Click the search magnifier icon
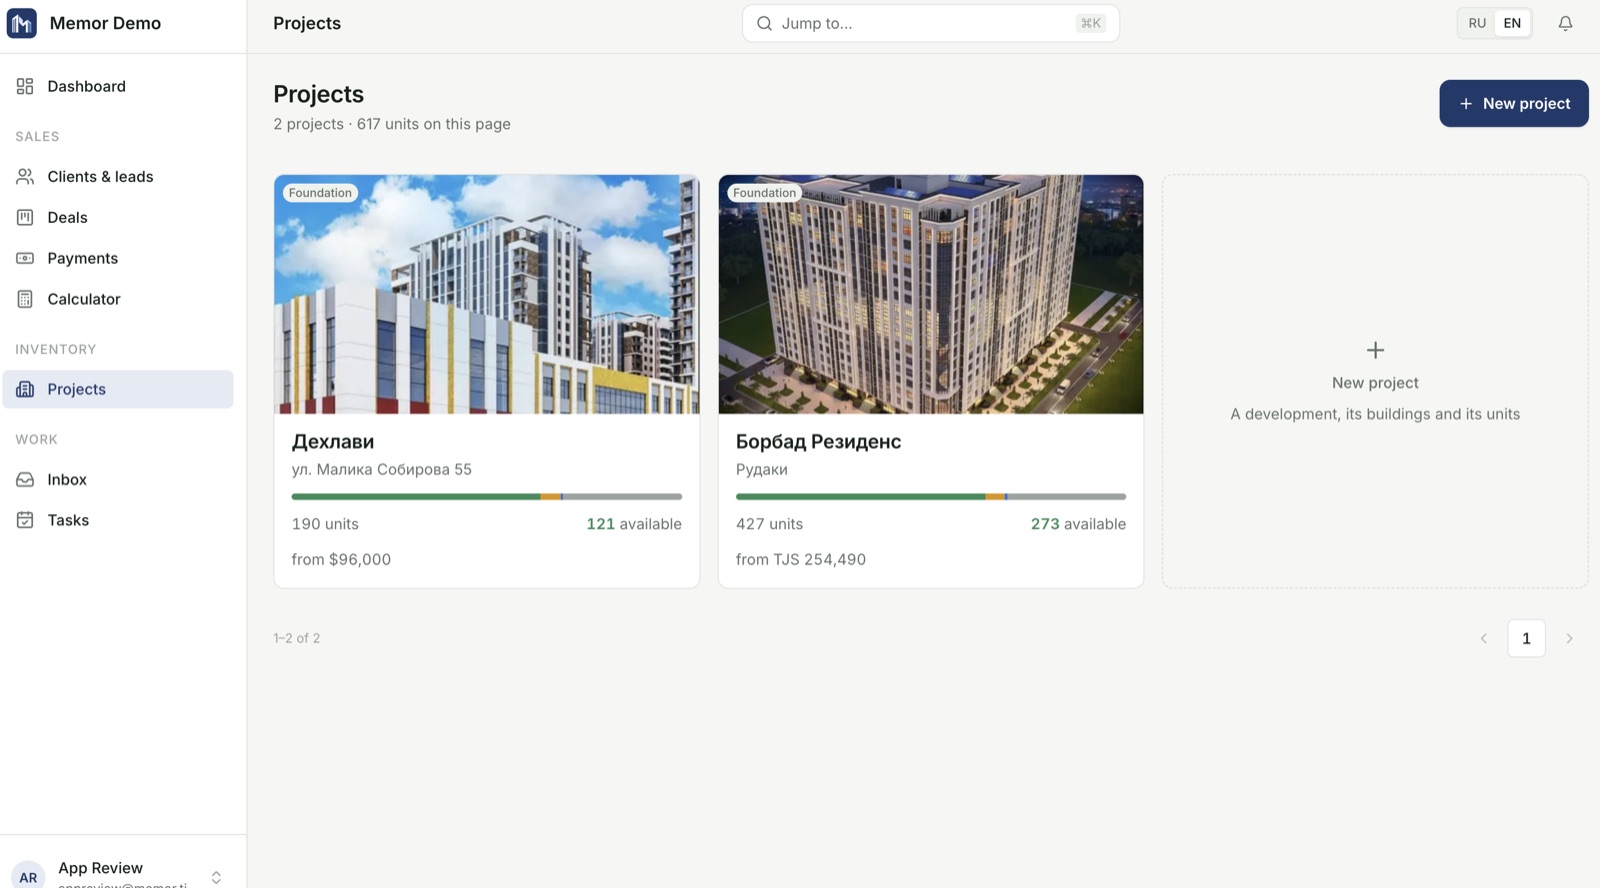The image size is (1600, 888). point(764,23)
